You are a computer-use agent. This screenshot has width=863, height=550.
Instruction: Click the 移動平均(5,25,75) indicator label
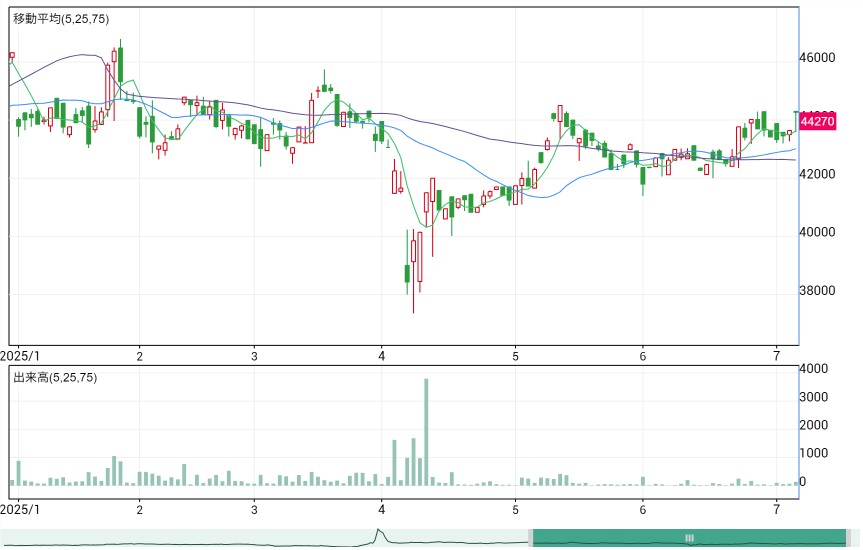(x=61, y=19)
